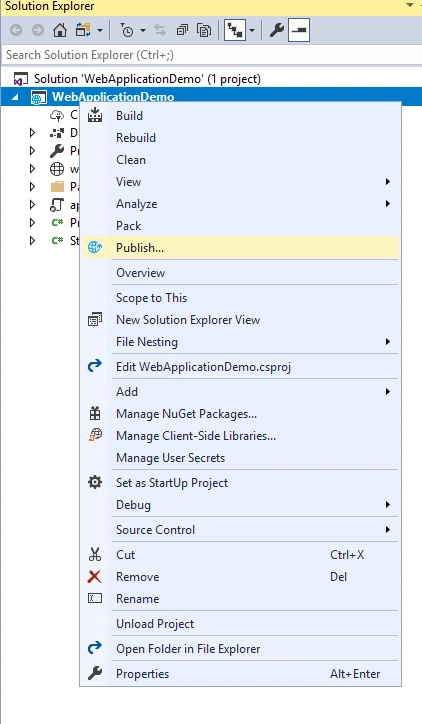This screenshot has height=724, width=422.
Task: Choose Manage NuGet Packages...
Action: pos(240,414)
